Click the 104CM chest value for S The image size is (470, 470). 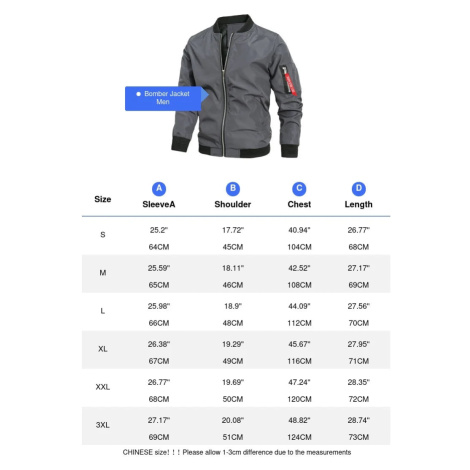pos(299,247)
